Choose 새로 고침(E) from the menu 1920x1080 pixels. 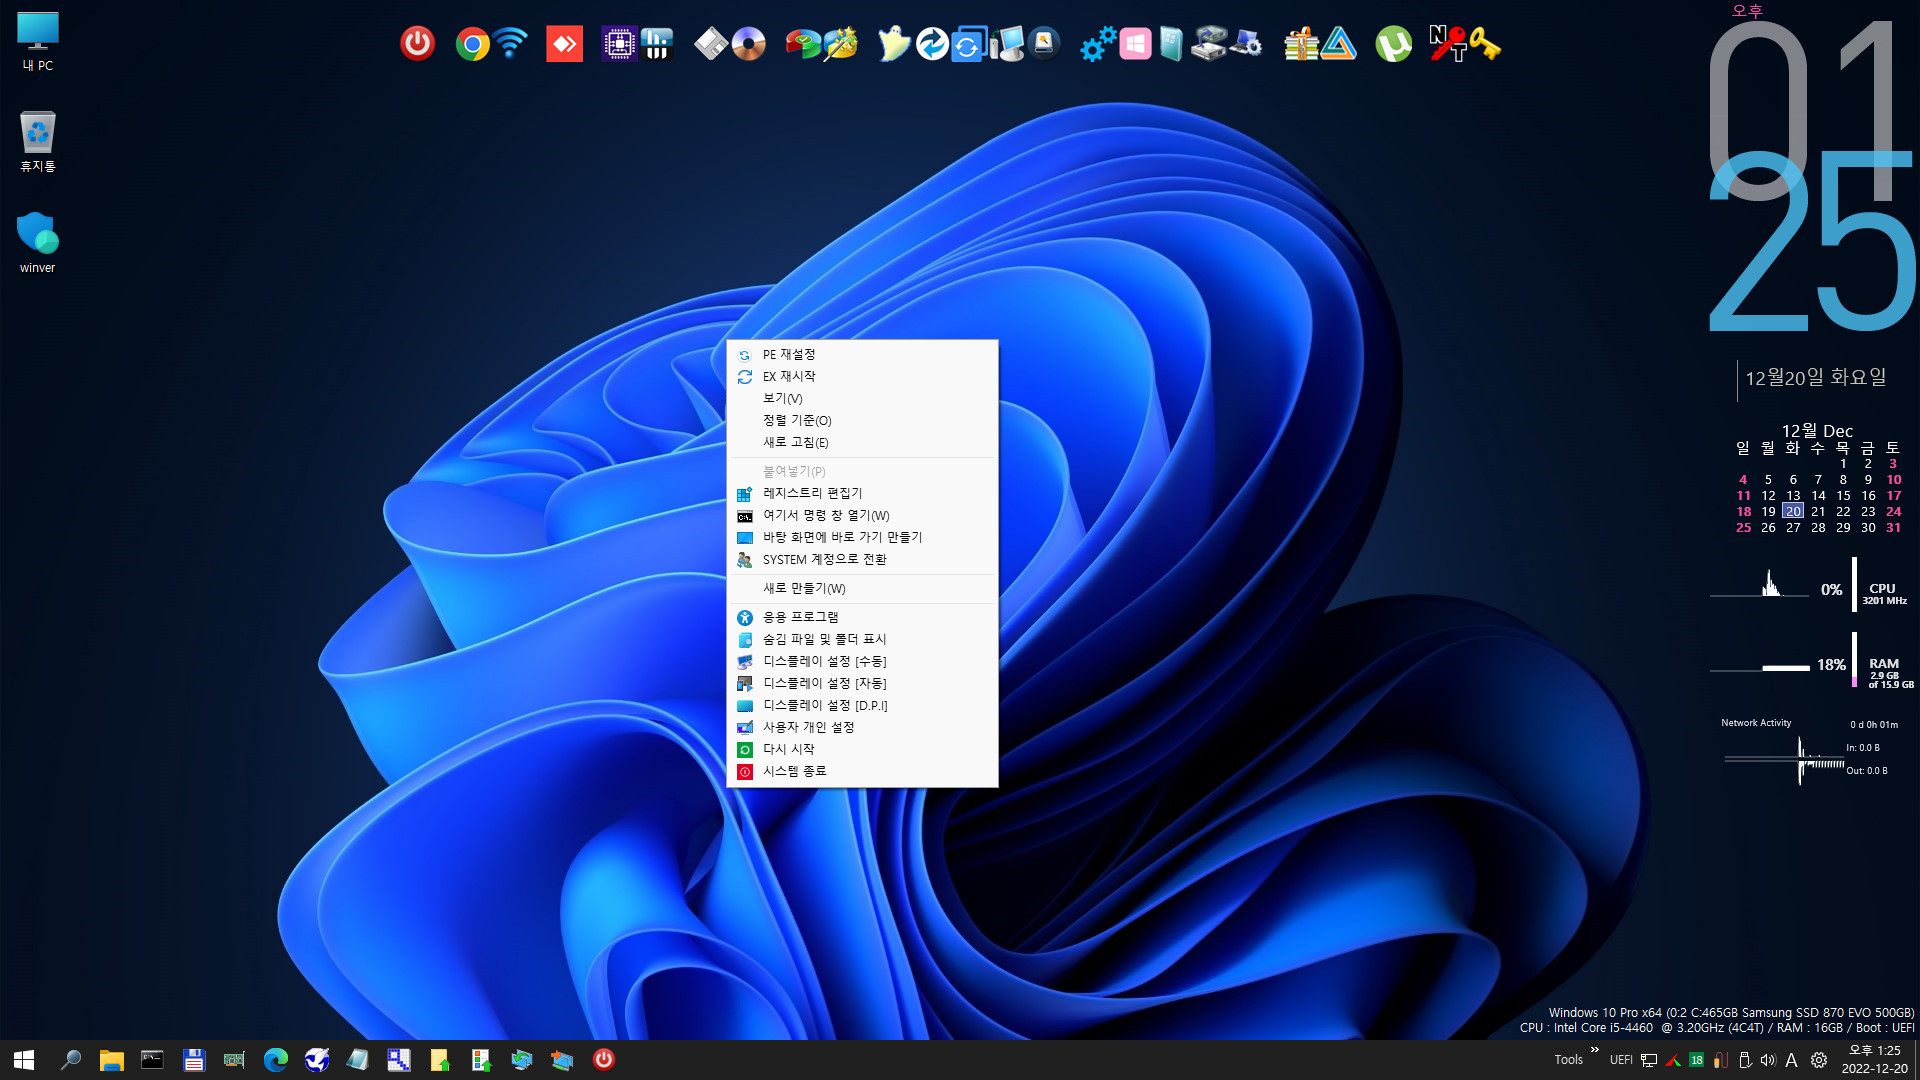coord(862,442)
